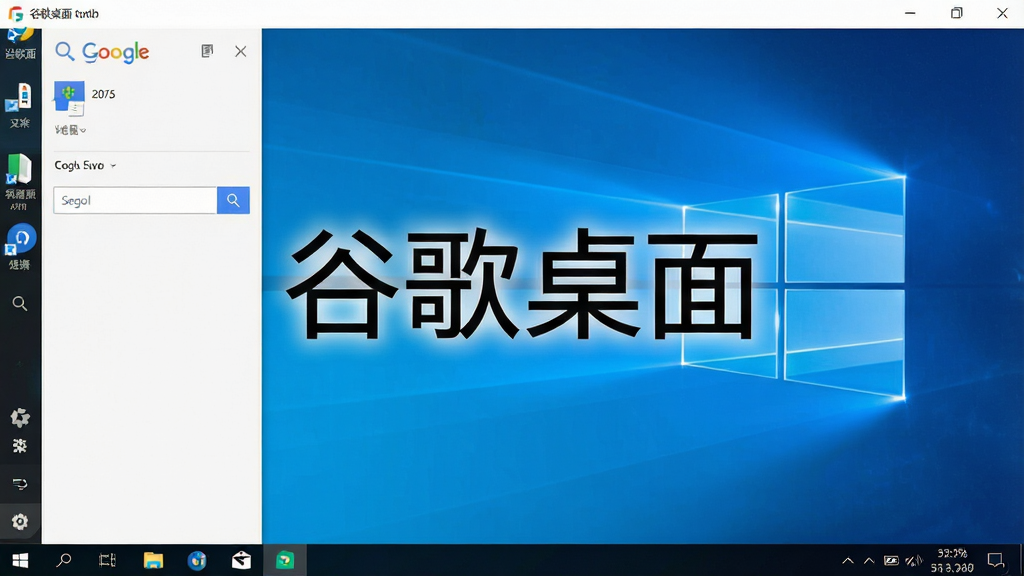Open the taskbar clock
The height and width of the screenshot is (576, 1024).
952,560
